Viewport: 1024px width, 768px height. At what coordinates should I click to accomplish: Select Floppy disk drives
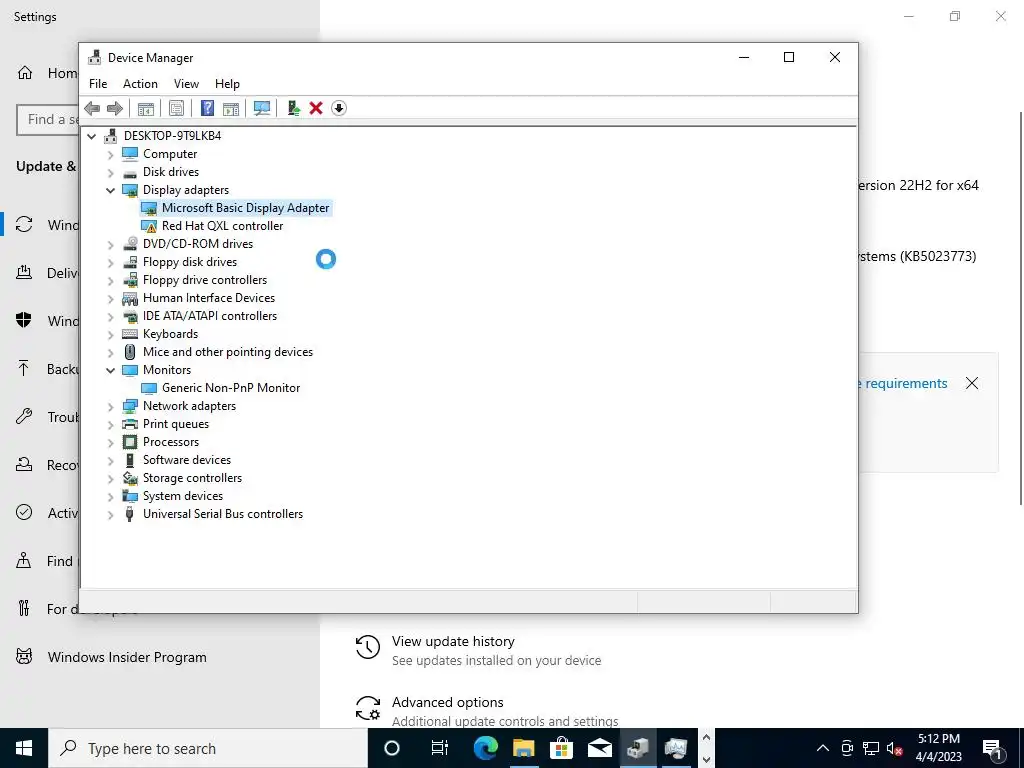click(190, 262)
